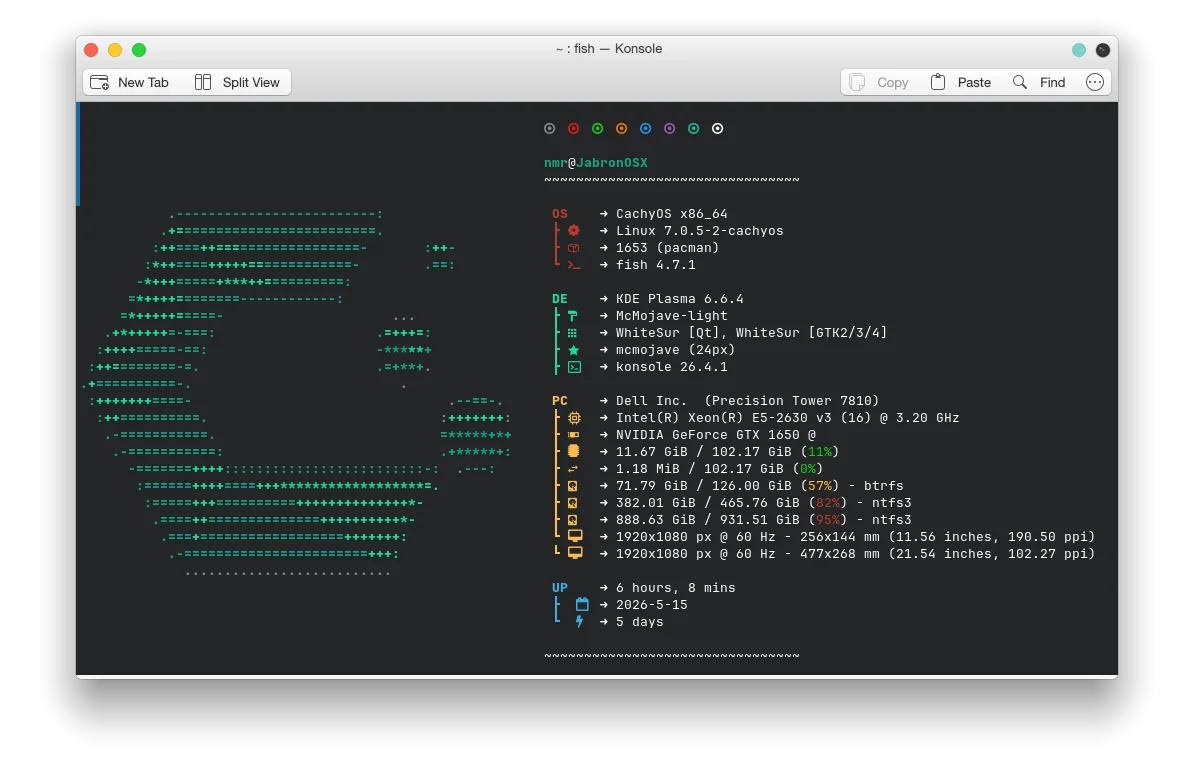Viewport: 1194px width, 765px height.
Task: Click the white color dot
Action: click(717, 129)
